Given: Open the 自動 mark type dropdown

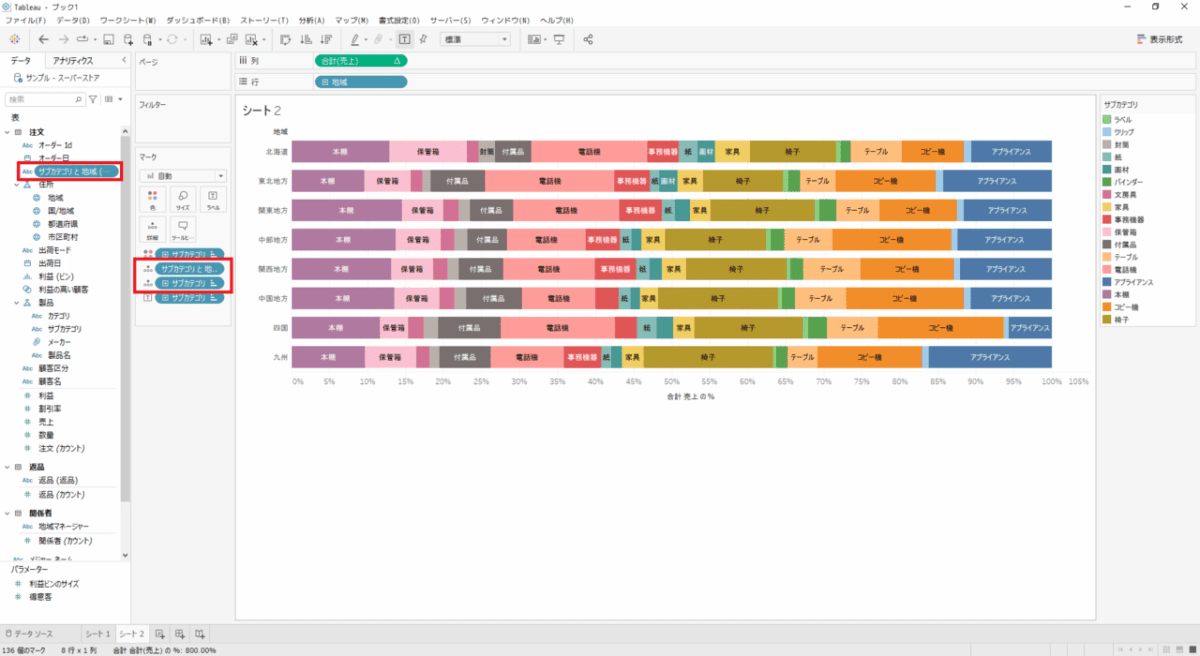Looking at the screenshot, I should point(182,175).
